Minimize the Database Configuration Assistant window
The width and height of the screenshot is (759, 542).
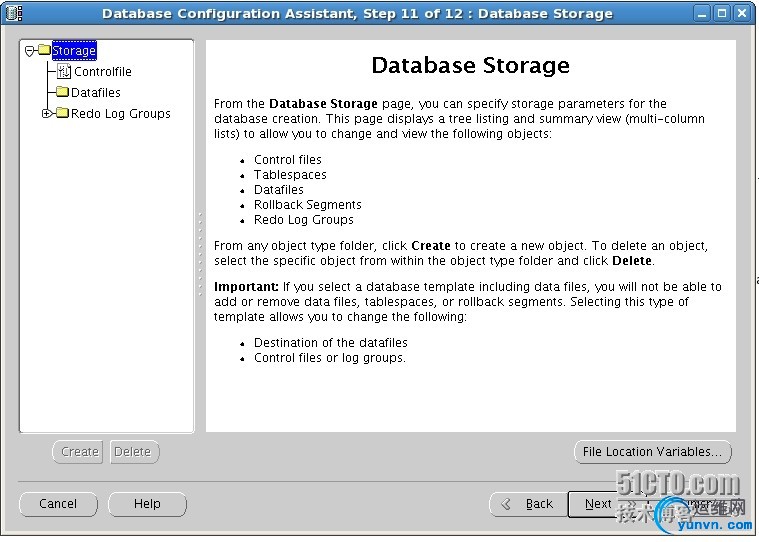click(x=701, y=14)
